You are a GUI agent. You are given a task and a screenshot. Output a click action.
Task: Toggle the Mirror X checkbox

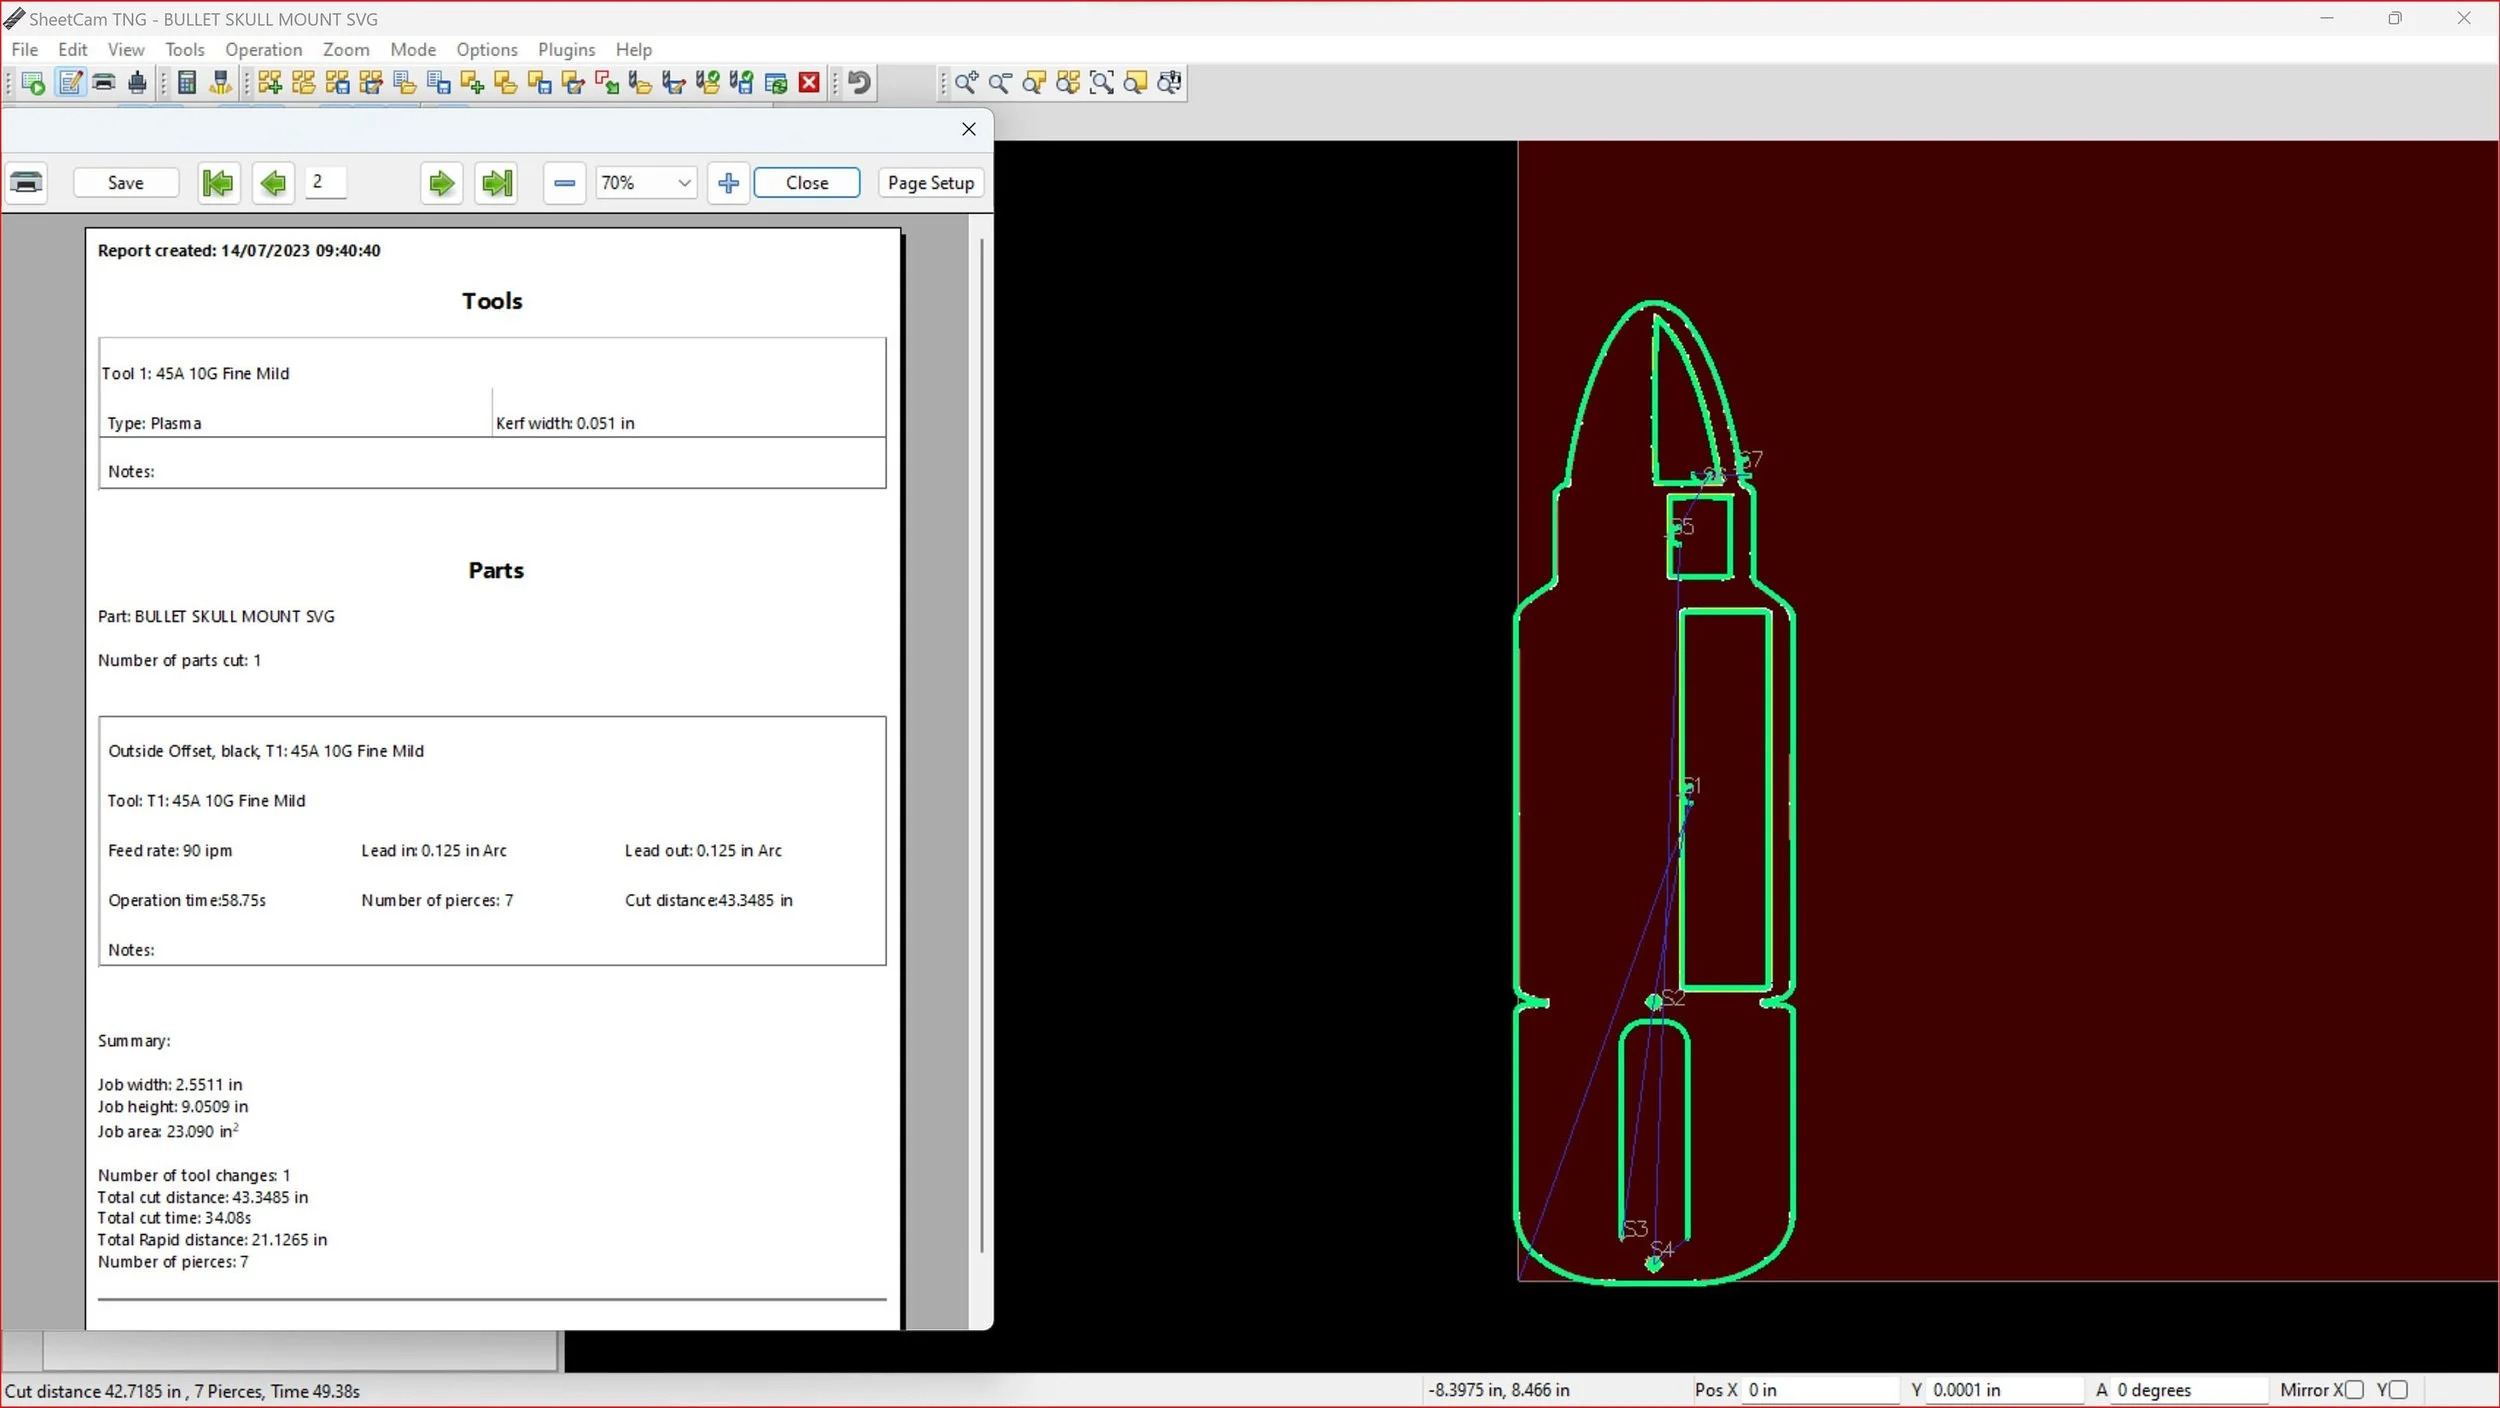tap(2354, 1390)
